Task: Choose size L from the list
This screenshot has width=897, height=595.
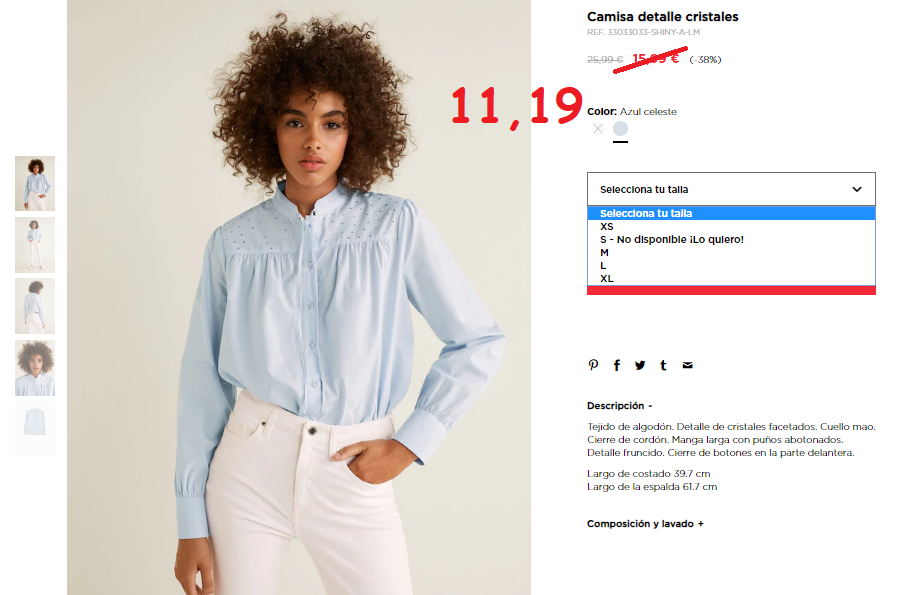Action: pos(731,265)
